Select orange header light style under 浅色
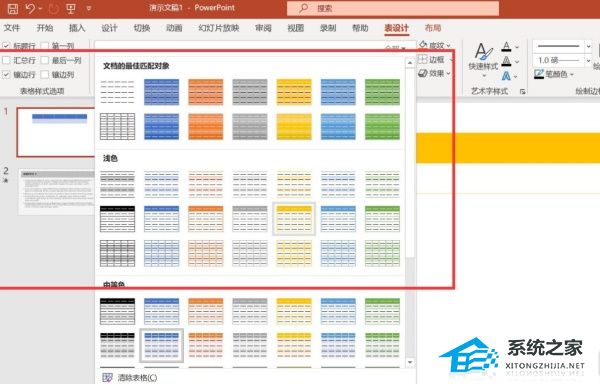 [205, 219]
